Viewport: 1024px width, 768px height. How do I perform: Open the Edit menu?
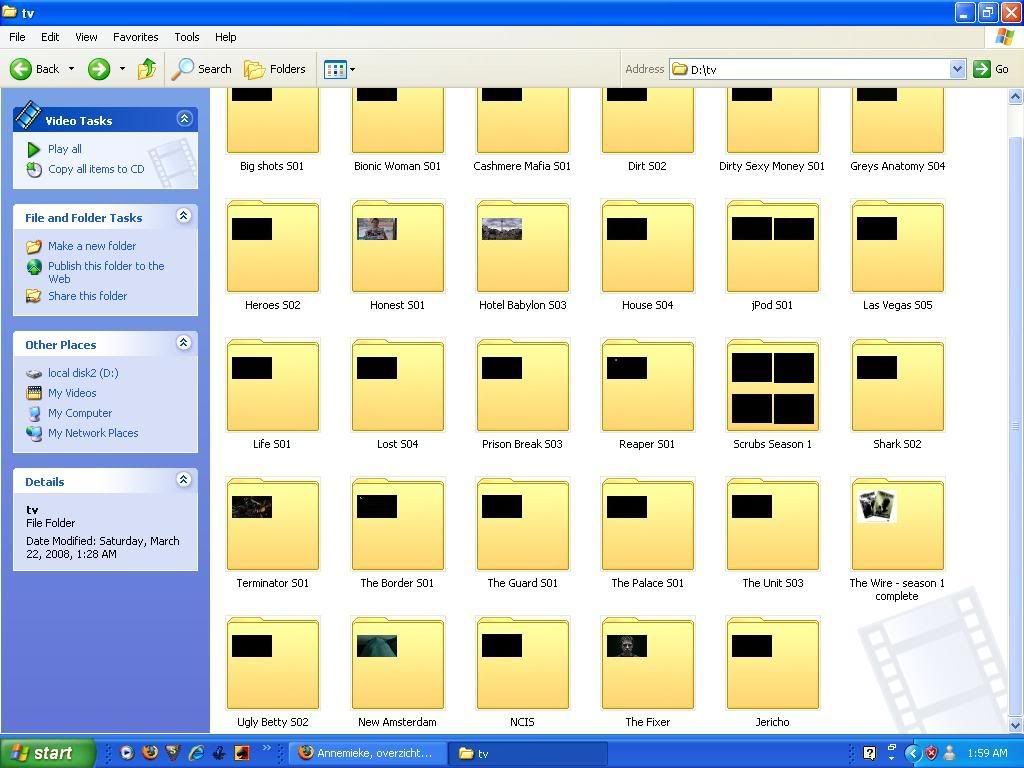click(x=50, y=37)
